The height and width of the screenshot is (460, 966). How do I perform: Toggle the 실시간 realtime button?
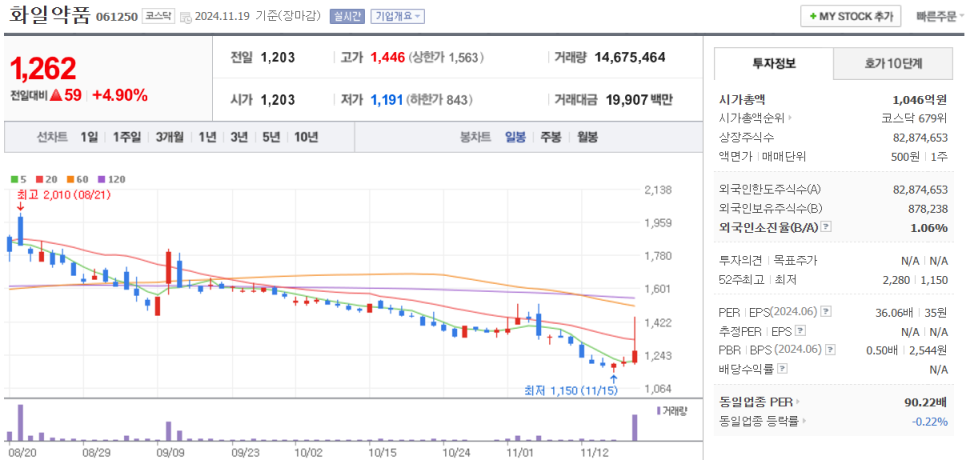click(347, 17)
